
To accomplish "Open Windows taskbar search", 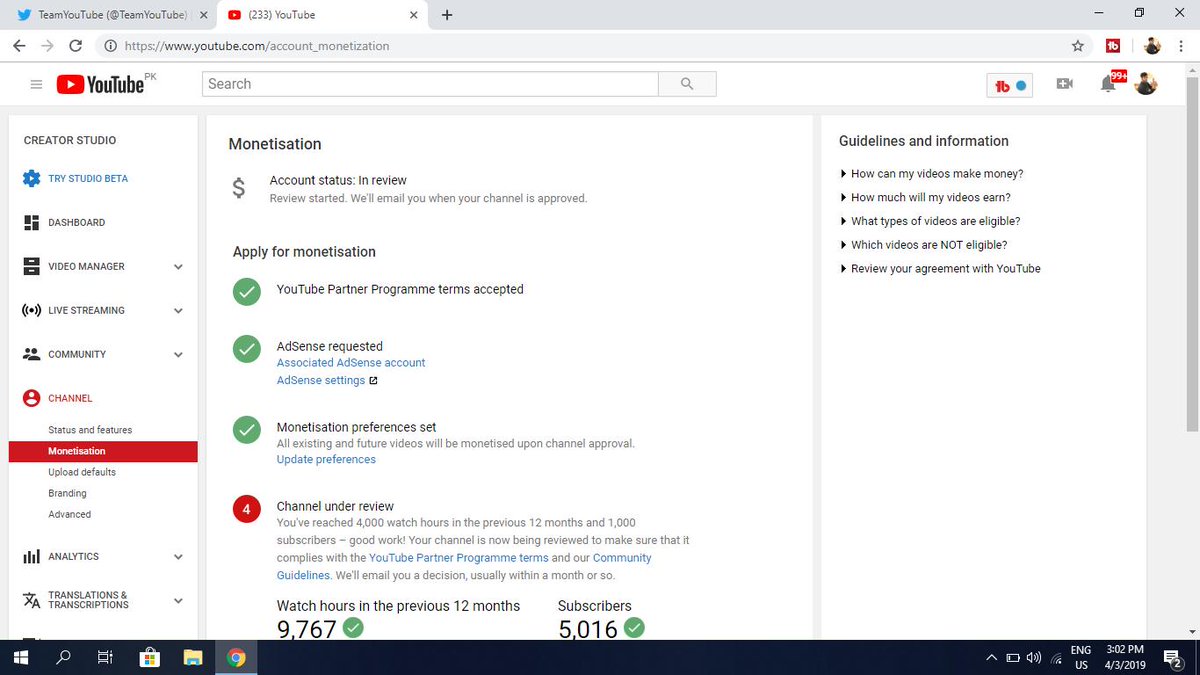I will 63,657.
